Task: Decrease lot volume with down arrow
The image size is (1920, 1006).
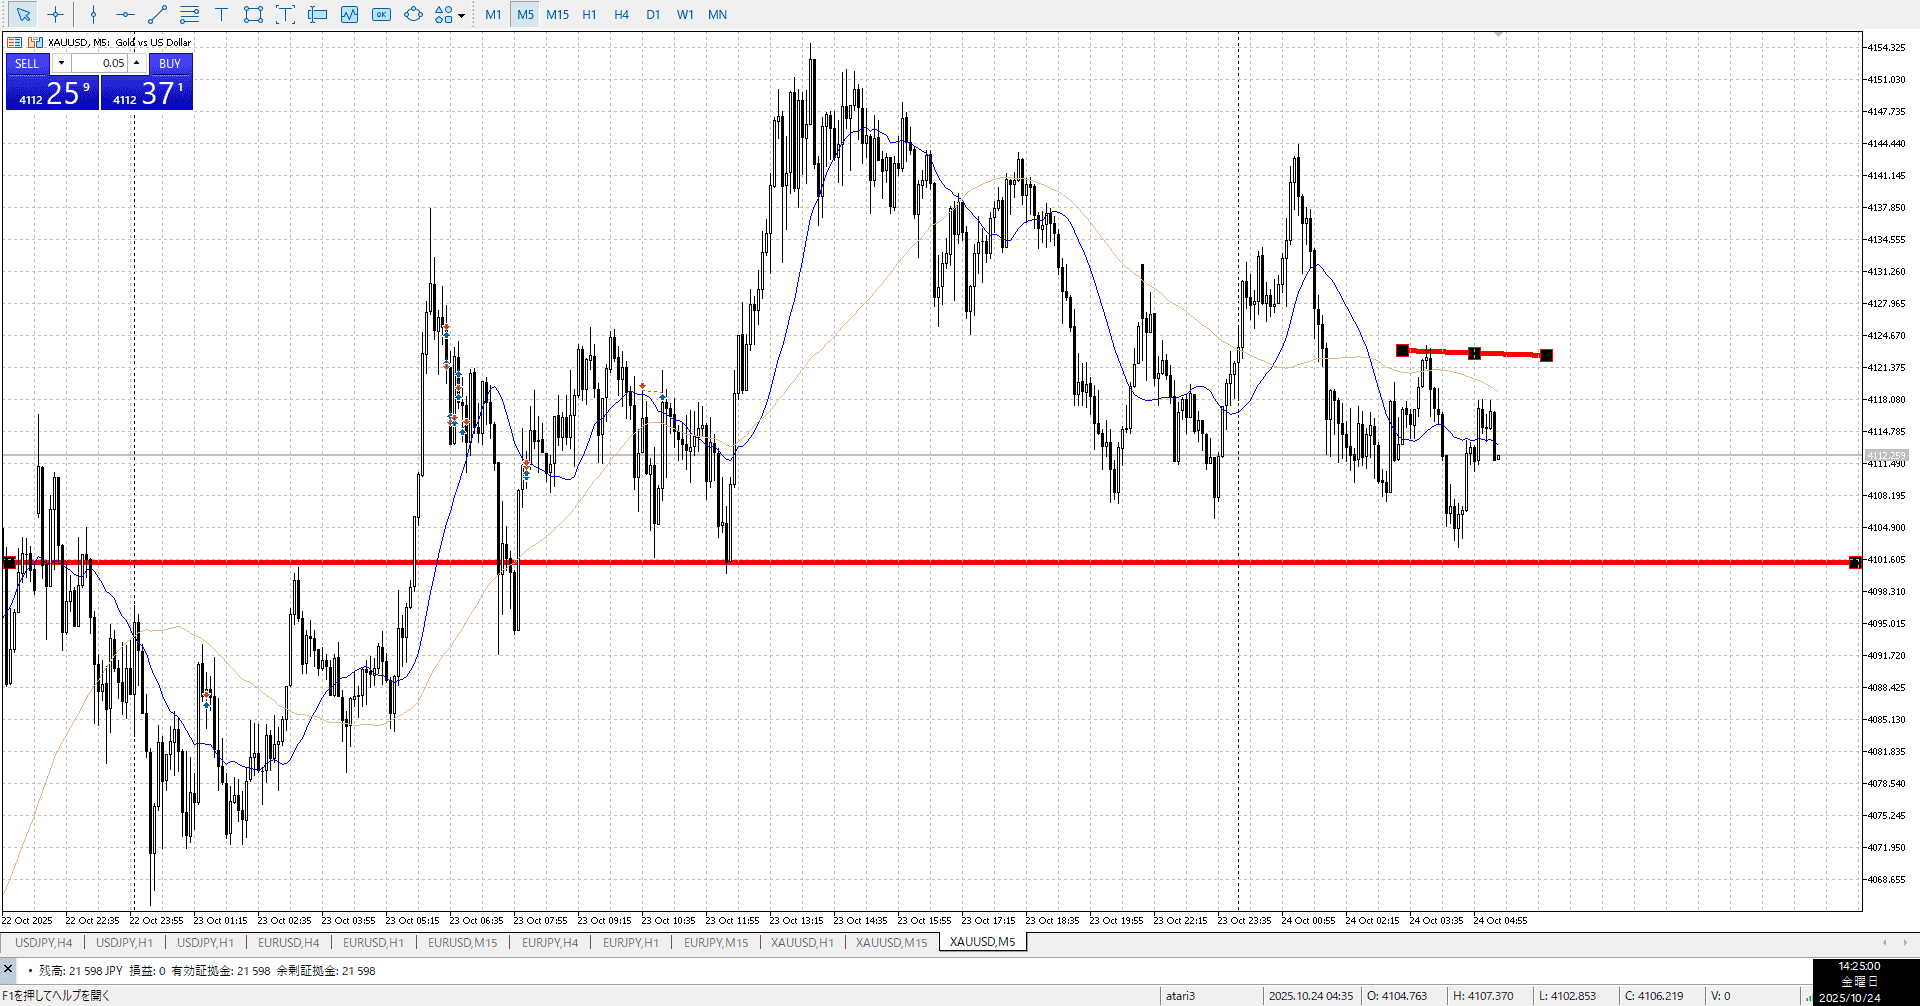Action: 61,63
